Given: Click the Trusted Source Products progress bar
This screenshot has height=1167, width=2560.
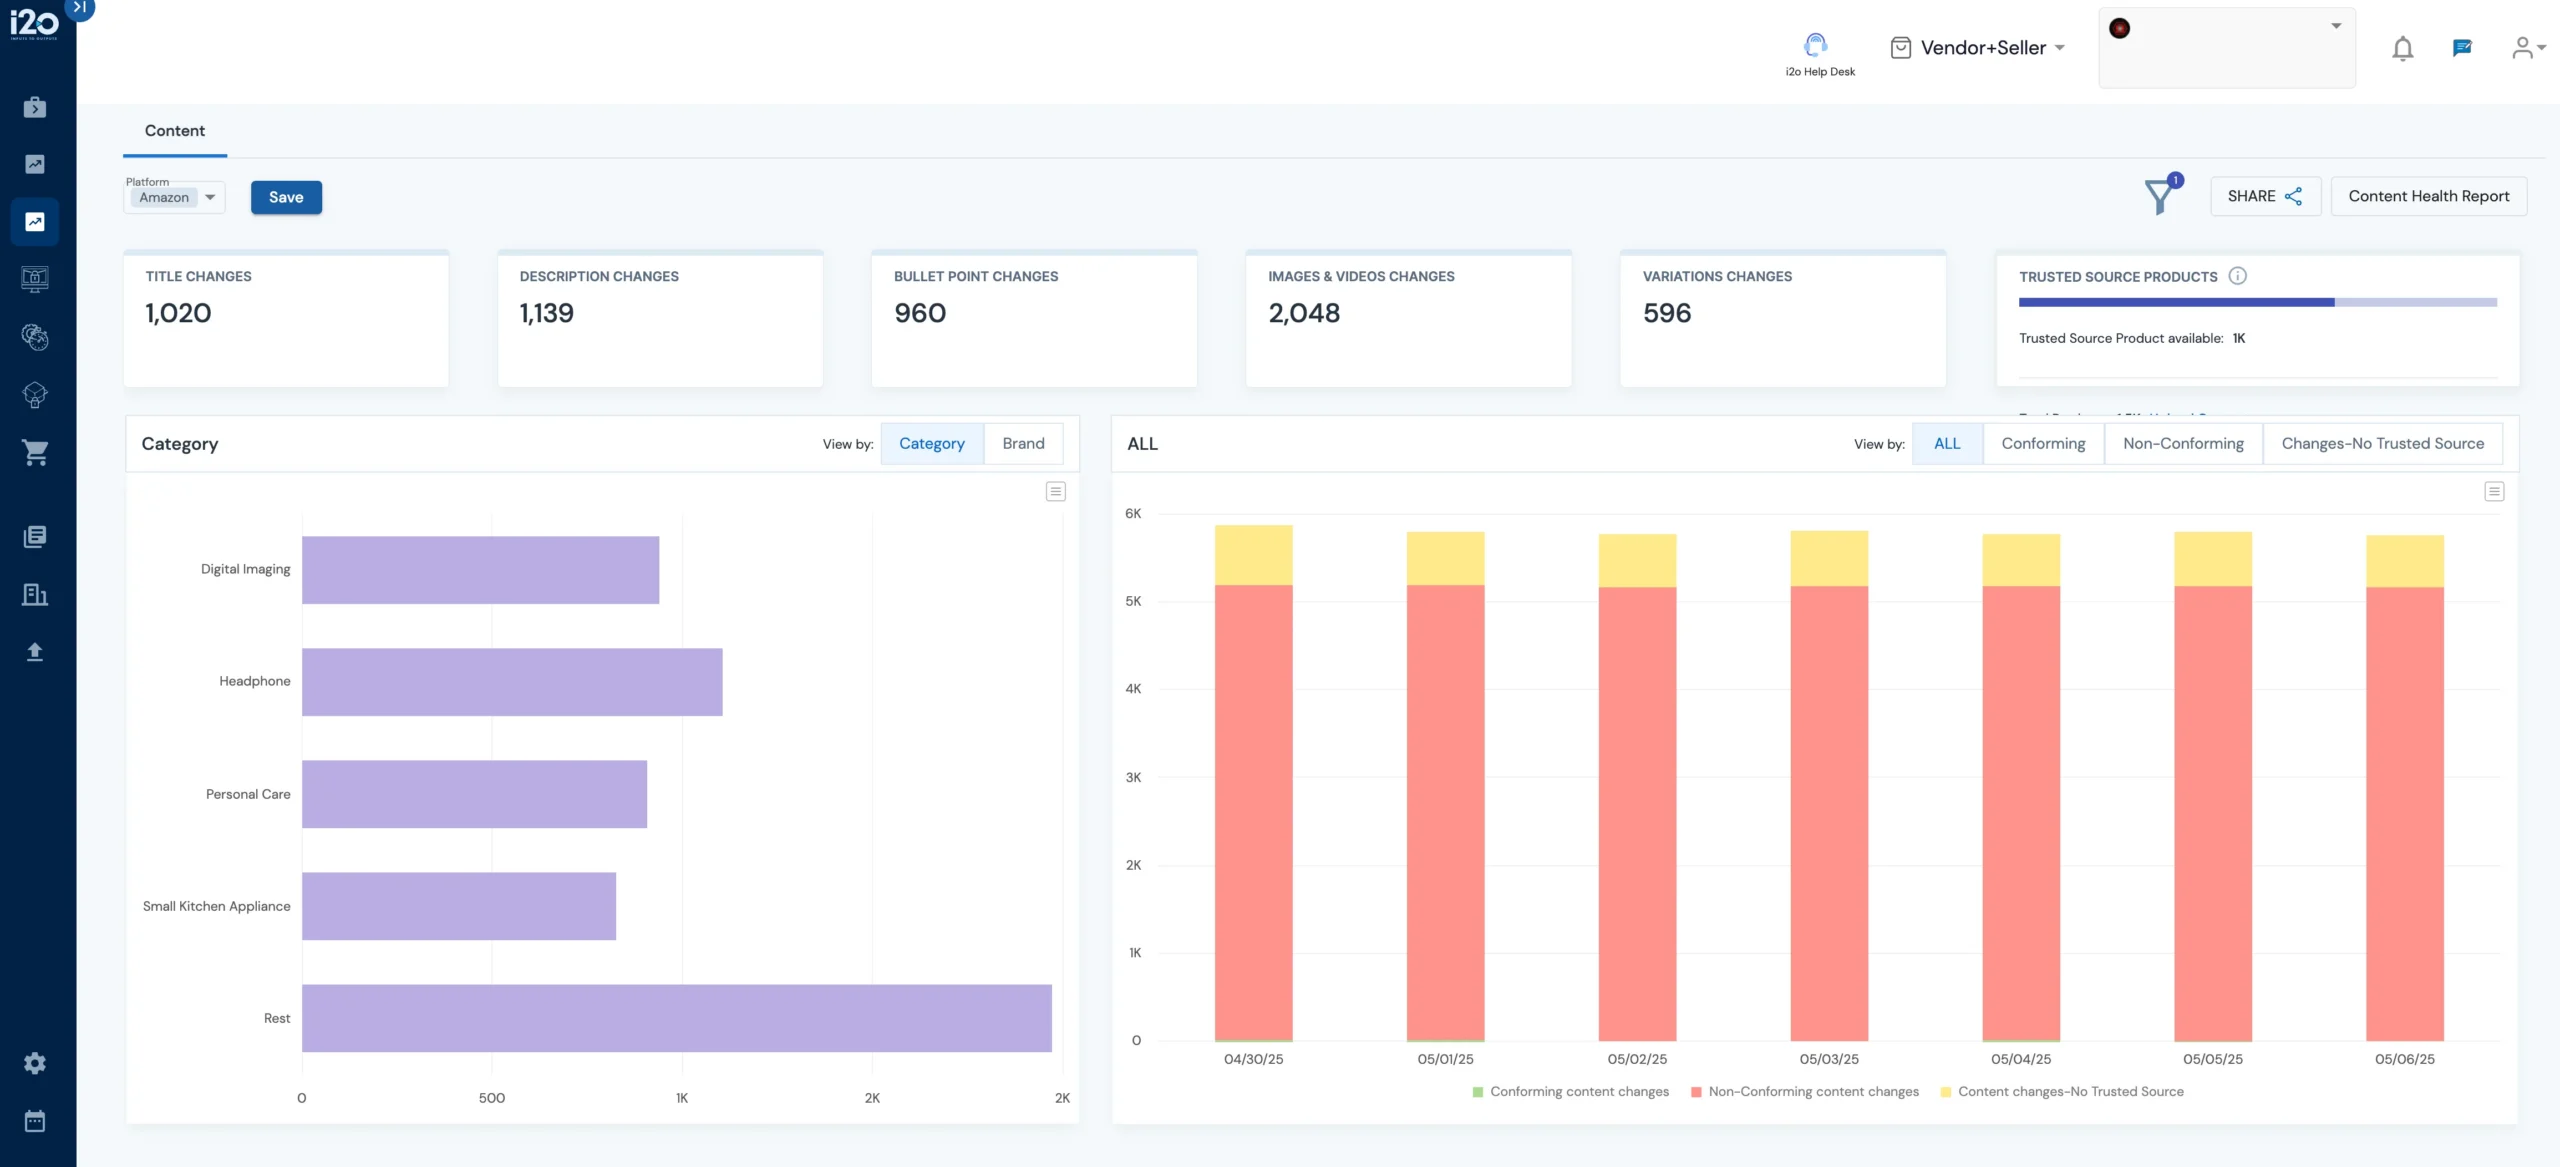Looking at the screenshot, I should 2257,302.
